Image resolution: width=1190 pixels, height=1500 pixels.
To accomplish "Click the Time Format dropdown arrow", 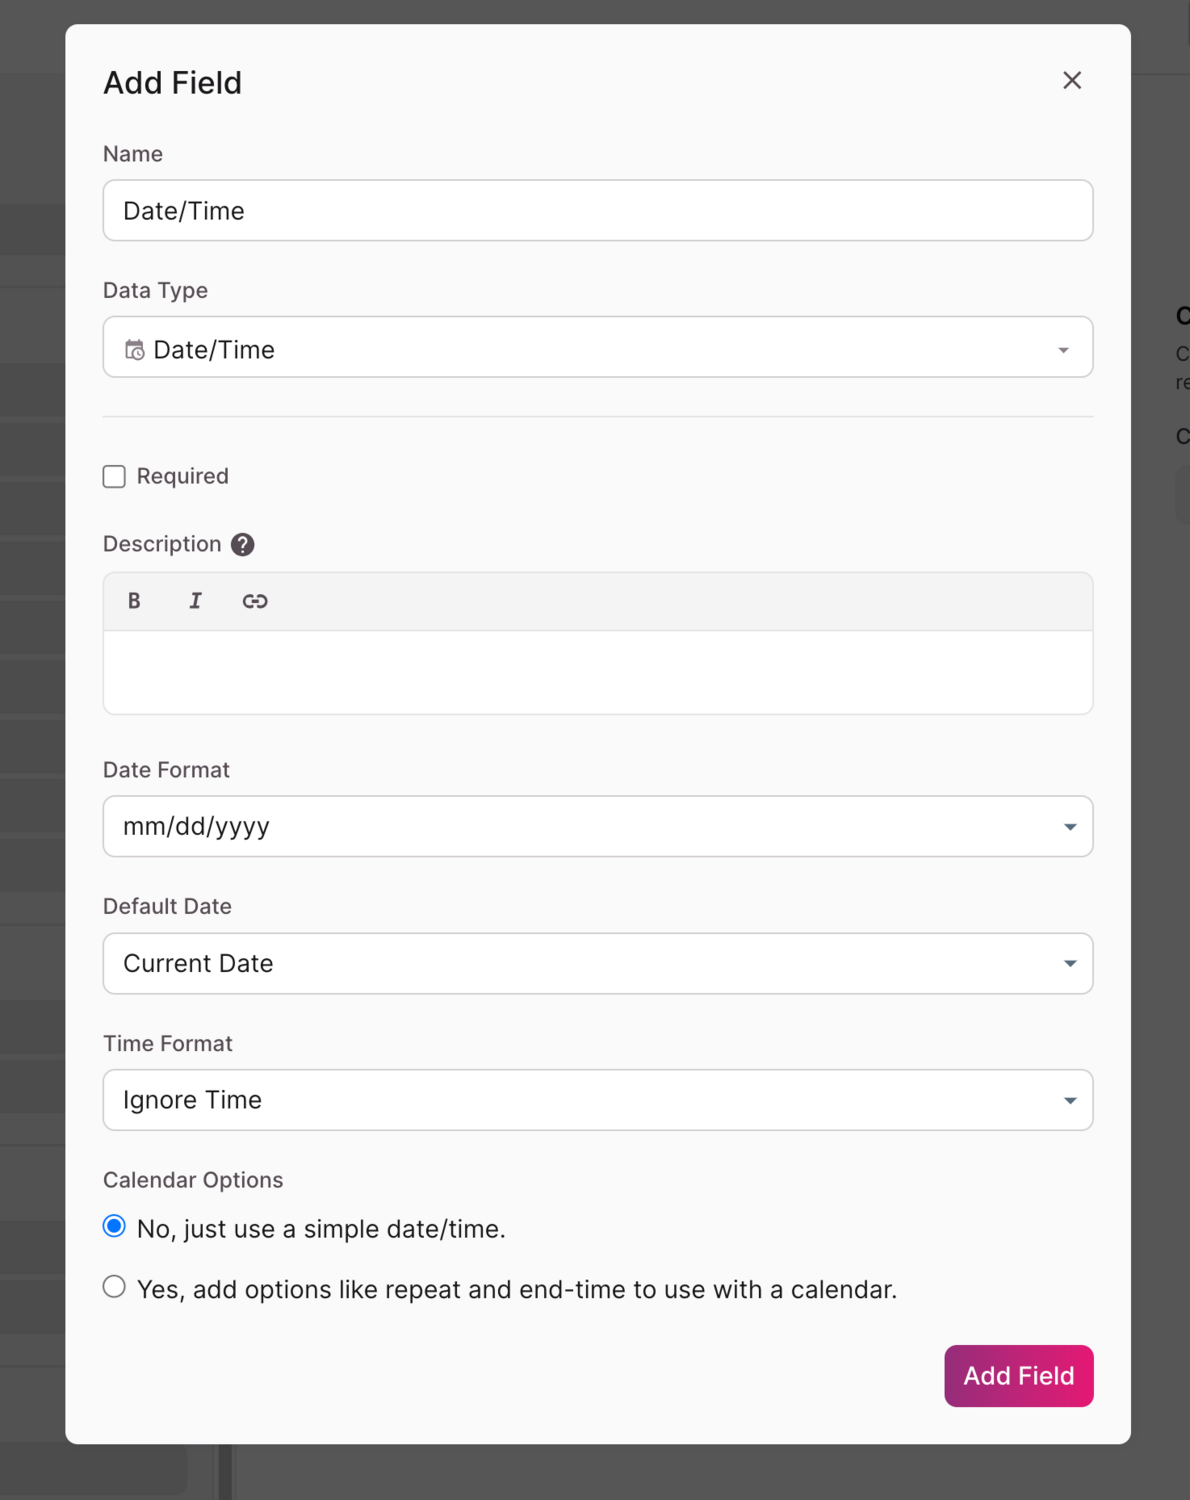I will click(1070, 1101).
